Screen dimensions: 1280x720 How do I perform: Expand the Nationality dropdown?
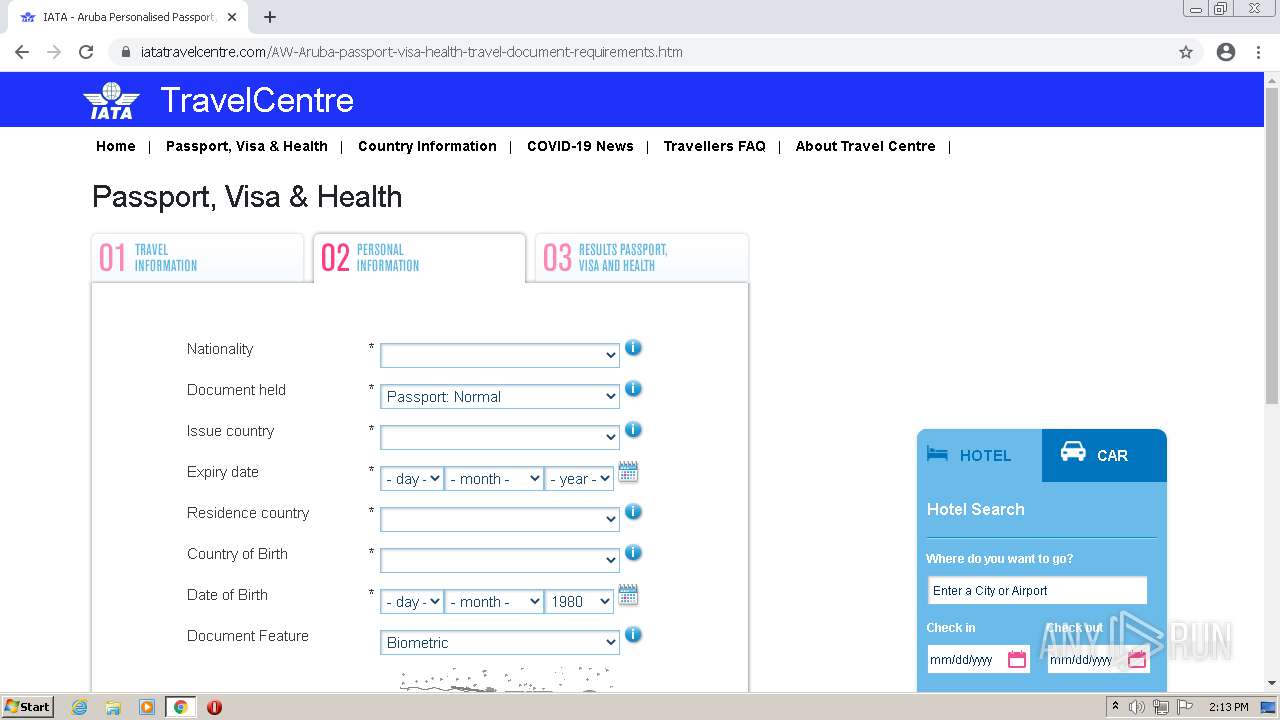tap(500, 356)
